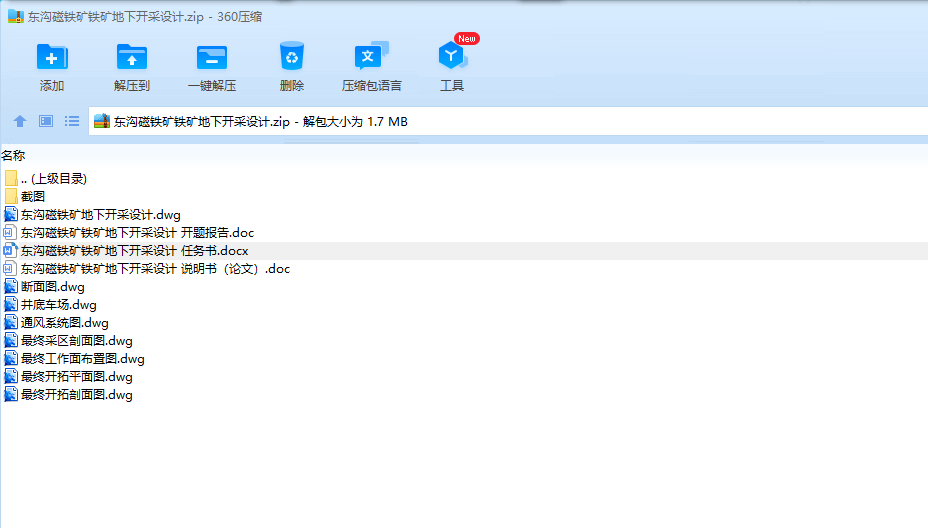The height and width of the screenshot is (528, 928).
Task: Go up one level with the up arrow
Action: 20,121
